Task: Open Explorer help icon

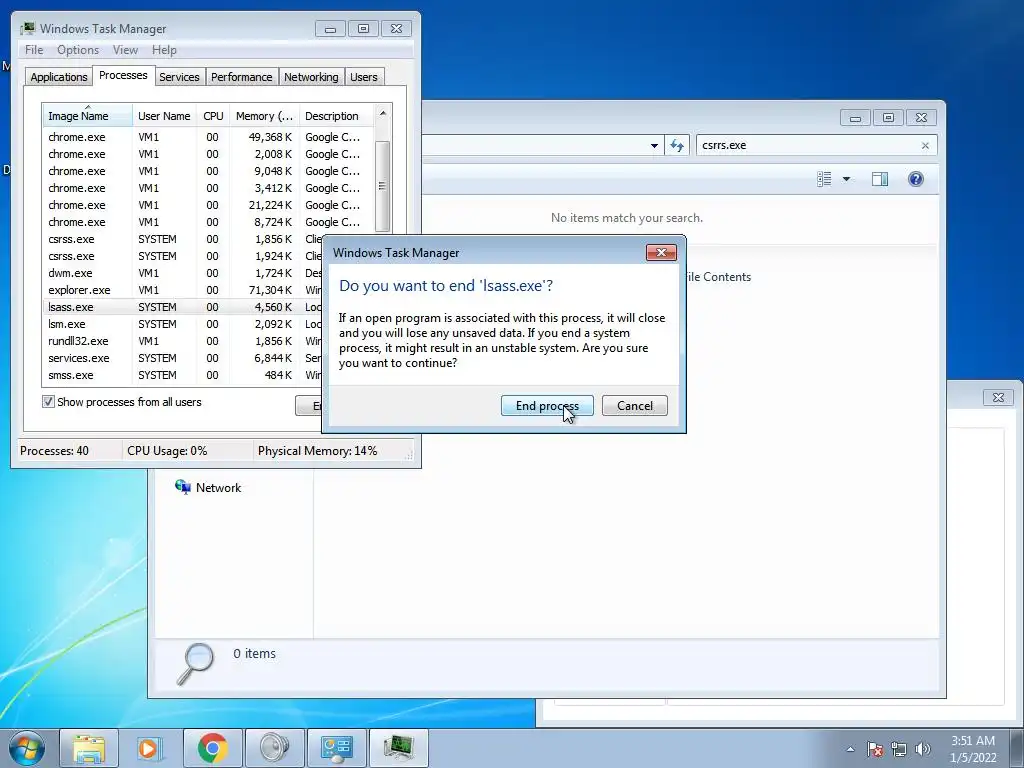Action: (916, 179)
